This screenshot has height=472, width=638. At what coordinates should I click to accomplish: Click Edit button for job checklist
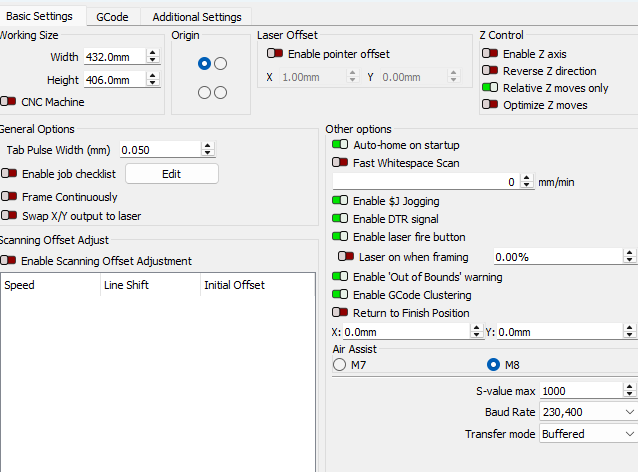[172, 174]
